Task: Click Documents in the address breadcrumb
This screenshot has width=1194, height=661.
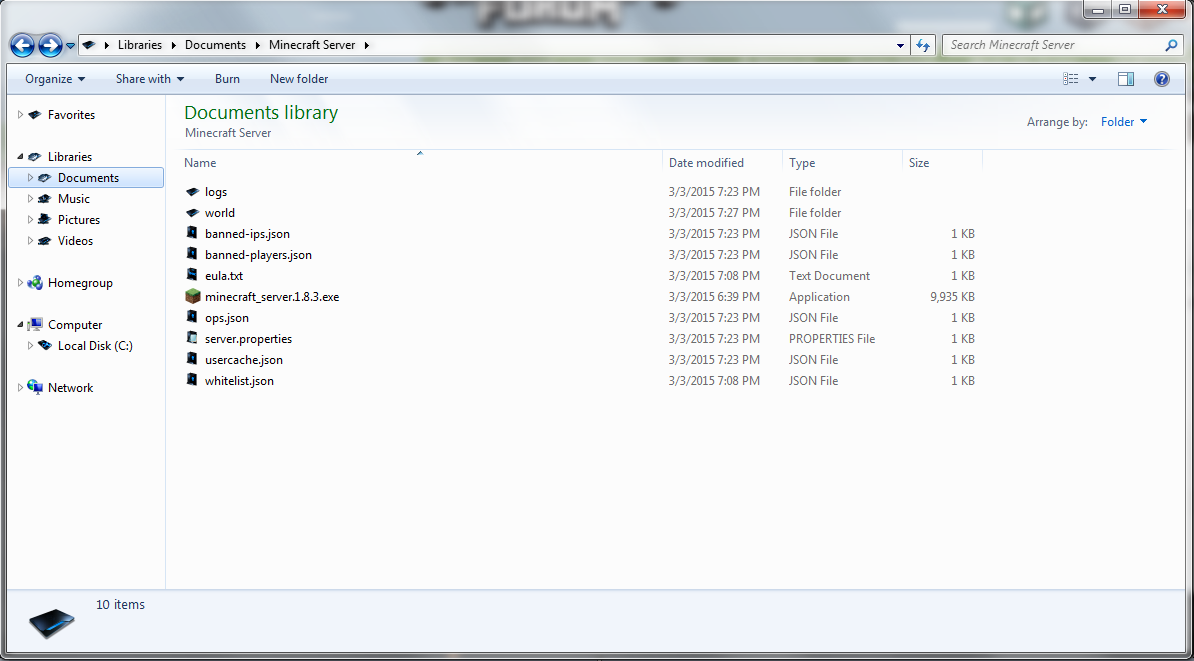Action: coord(215,45)
